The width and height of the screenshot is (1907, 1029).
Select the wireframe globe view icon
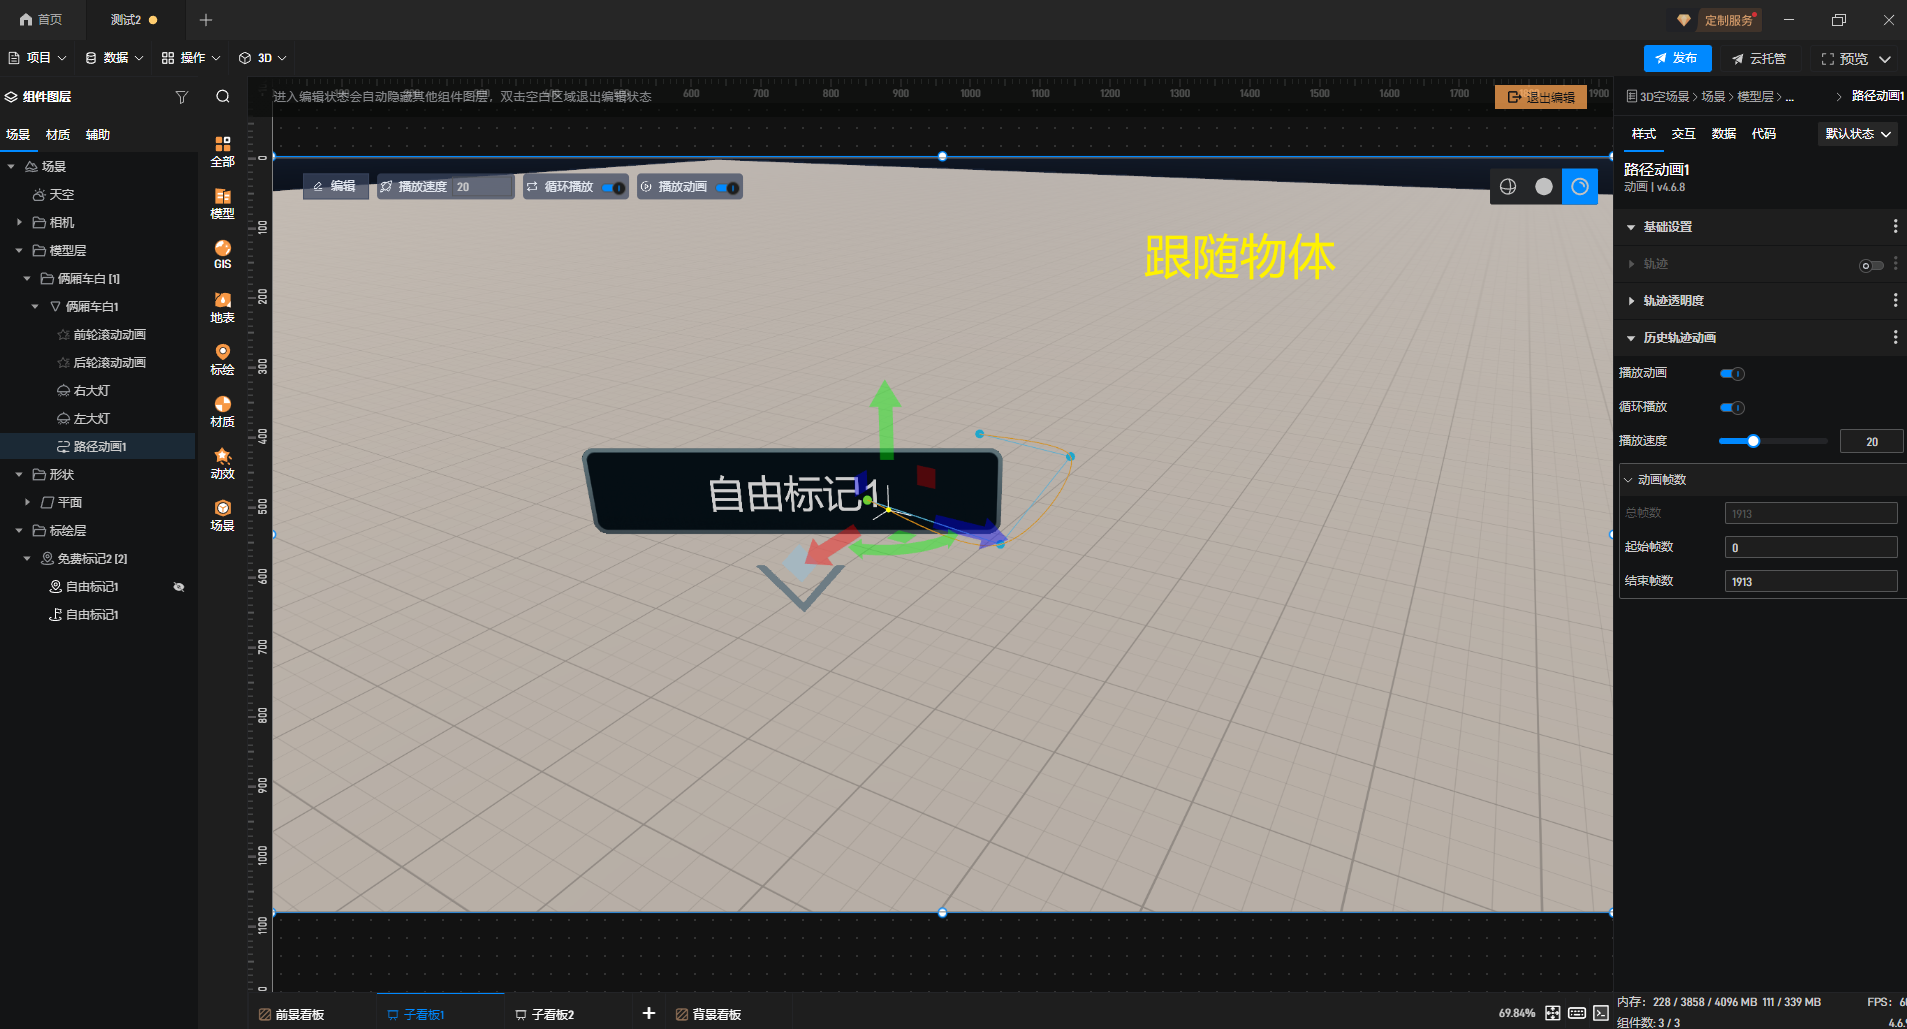(x=1508, y=187)
